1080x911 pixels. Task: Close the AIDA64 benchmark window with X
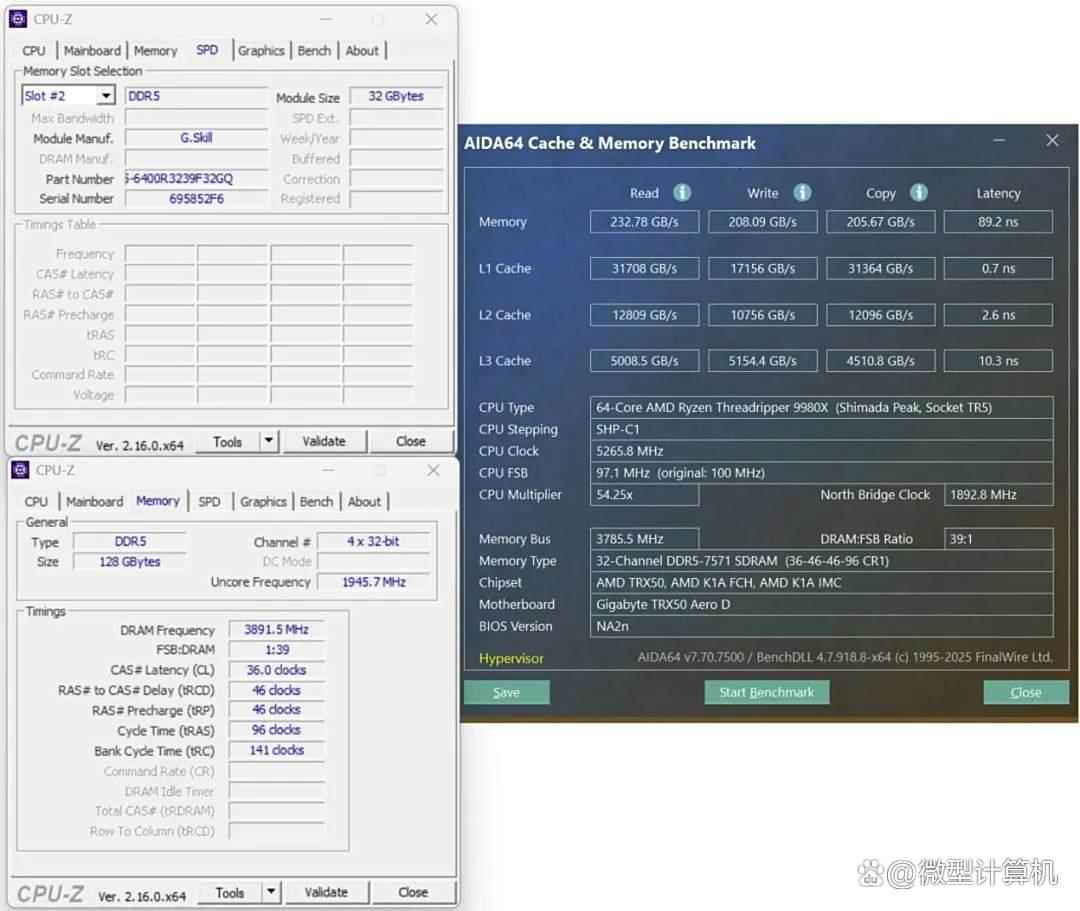(x=1052, y=141)
